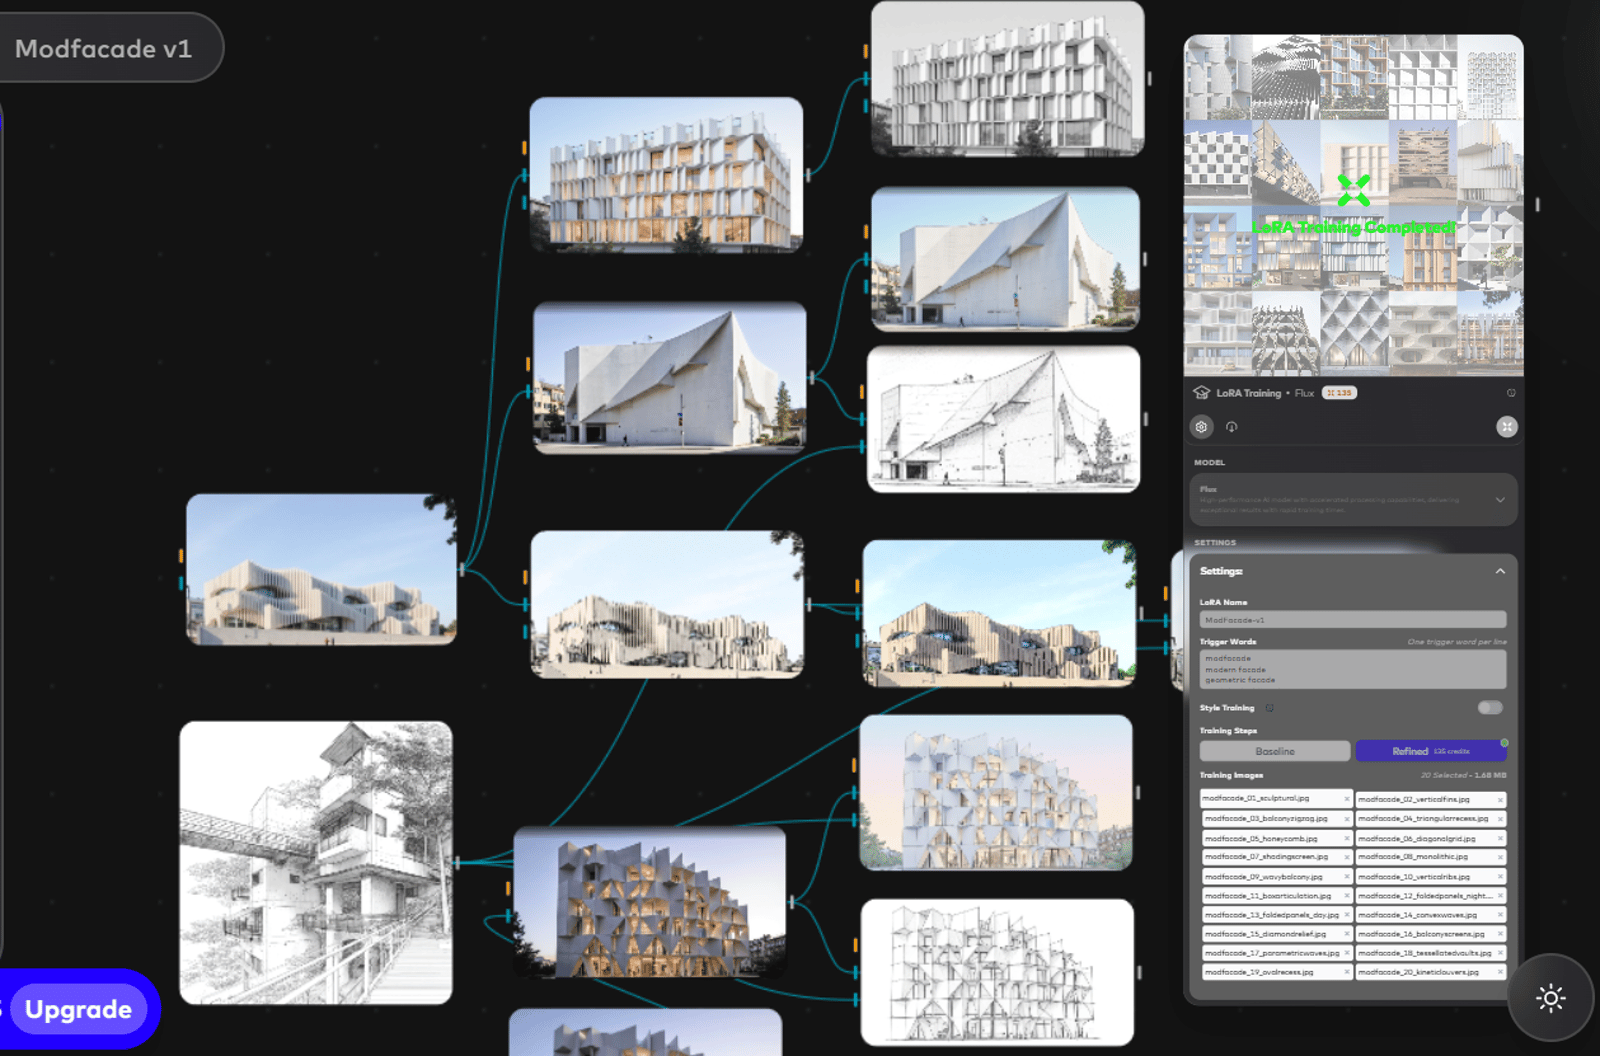The width and height of the screenshot is (1600, 1056).
Task: Select the pencil sketch building thumbnail
Action: [x=316, y=863]
